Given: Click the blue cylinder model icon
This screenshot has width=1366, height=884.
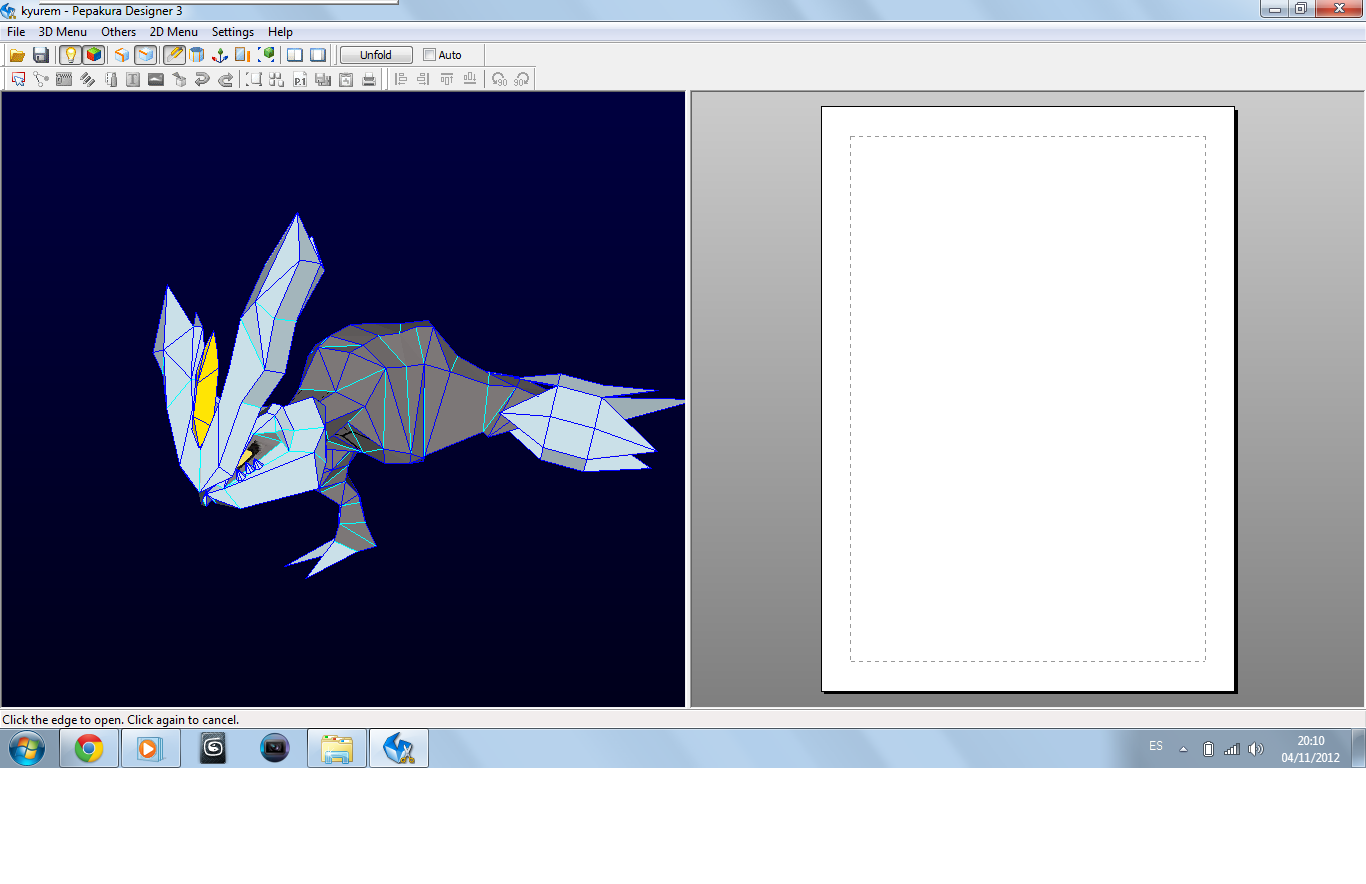Looking at the screenshot, I should click(x=197, y=55).
